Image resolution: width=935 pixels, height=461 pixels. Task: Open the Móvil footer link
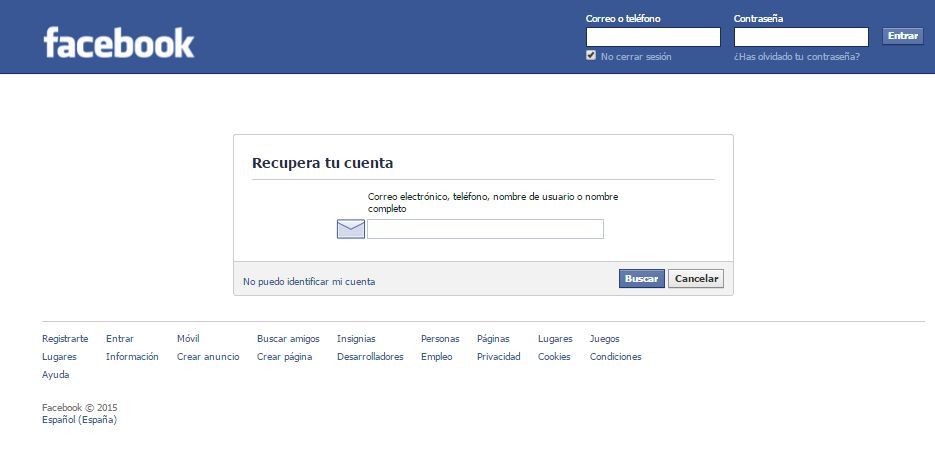[188, 339]
